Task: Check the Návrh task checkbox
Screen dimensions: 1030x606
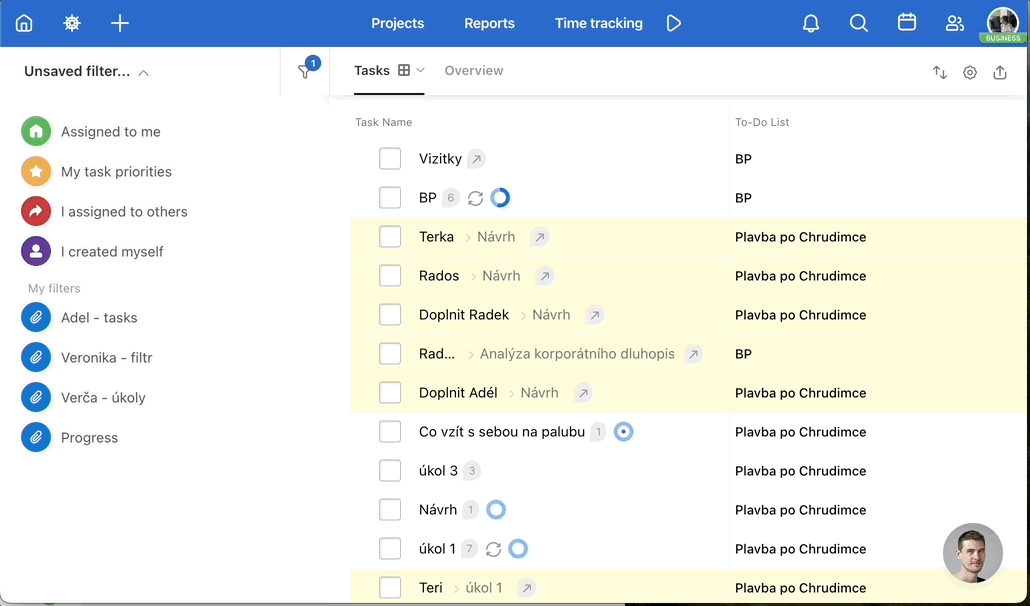Action: [x=390, y=509]
